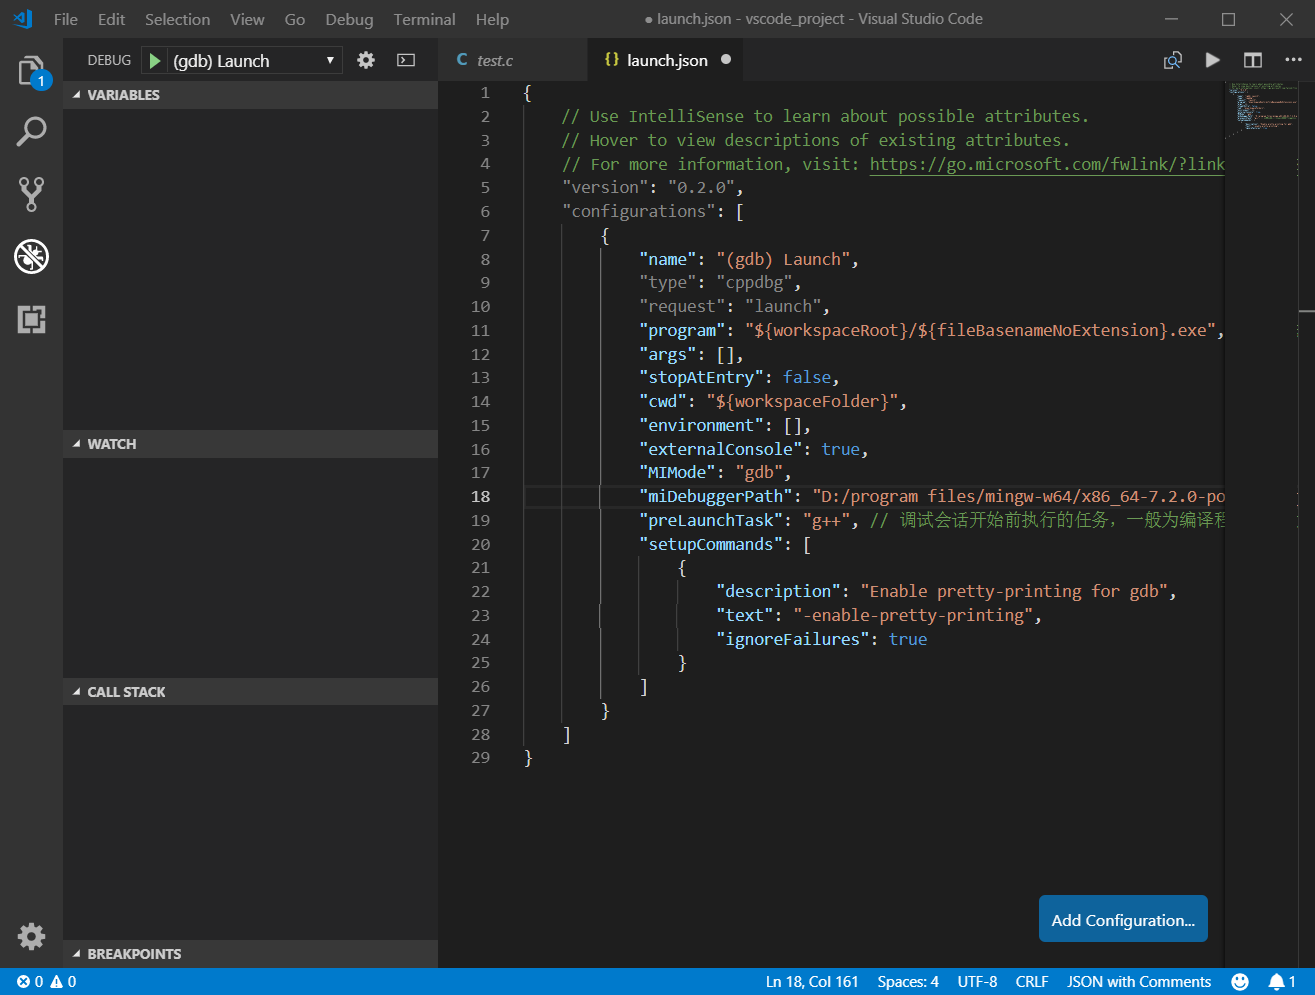Open notifications bell in status bar
1315x995 pixels.
click(x=1282, y=982)
